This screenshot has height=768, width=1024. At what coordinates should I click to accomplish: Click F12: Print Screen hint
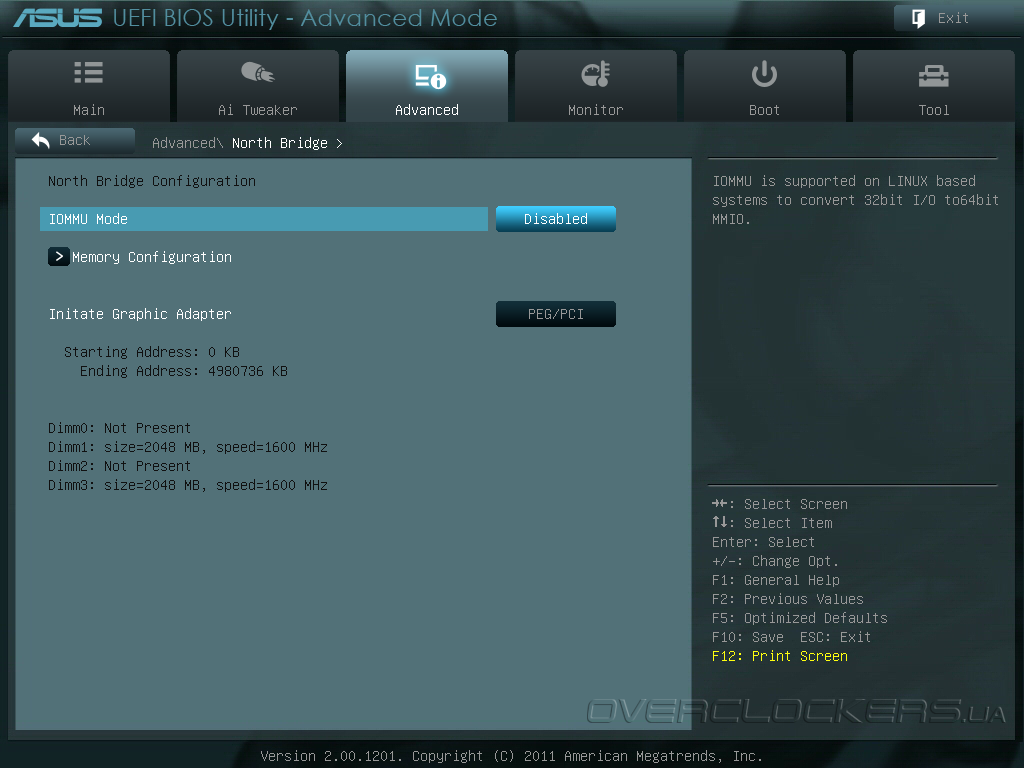click(x=780, y=656)
